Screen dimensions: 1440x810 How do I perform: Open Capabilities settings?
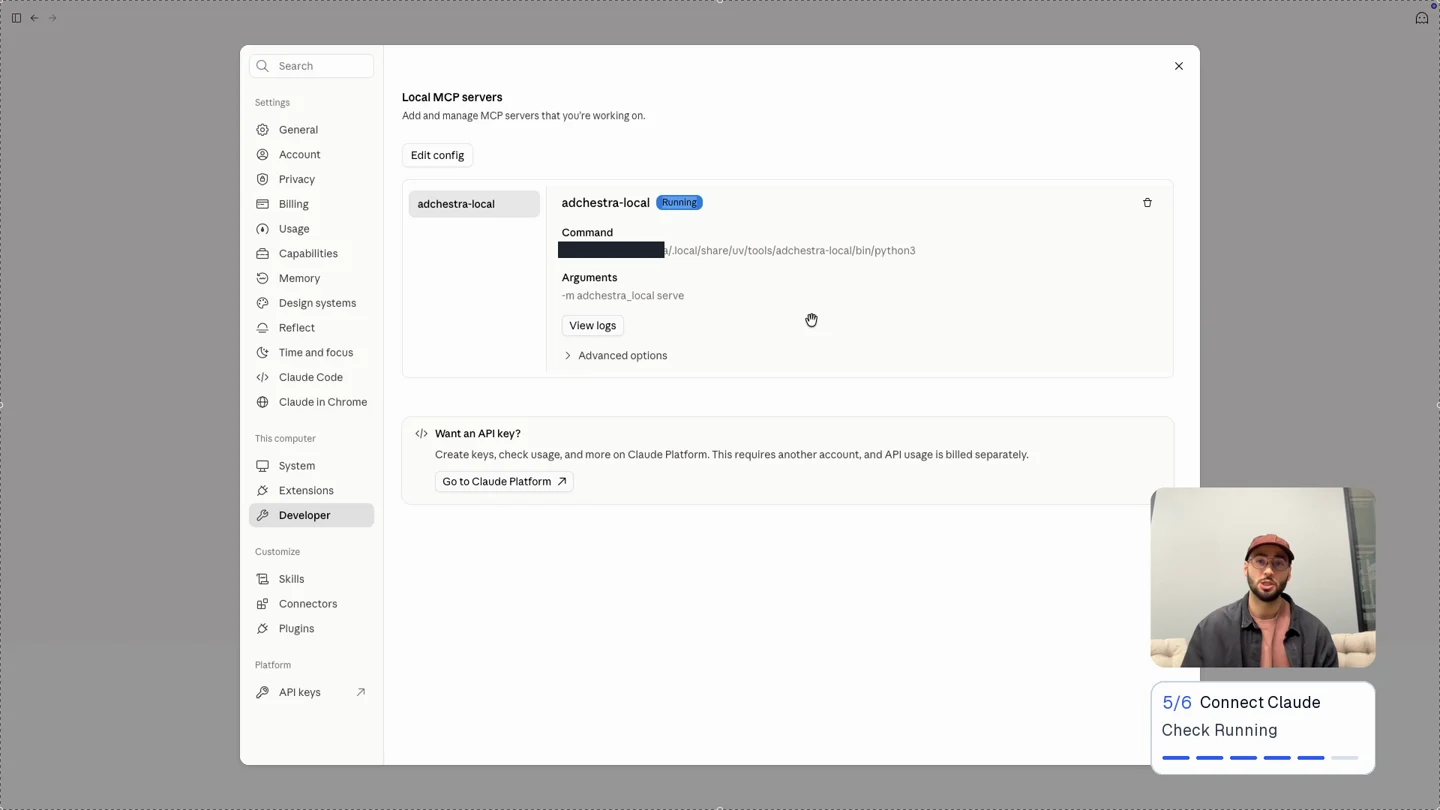pos(312,254)
